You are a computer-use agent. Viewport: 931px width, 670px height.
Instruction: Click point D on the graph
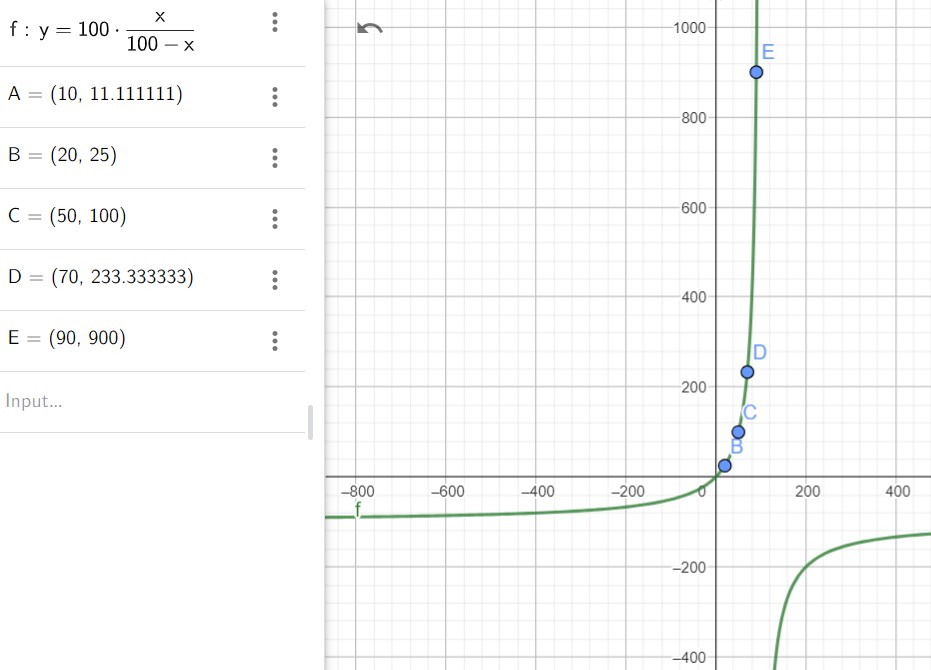[747, 372]
